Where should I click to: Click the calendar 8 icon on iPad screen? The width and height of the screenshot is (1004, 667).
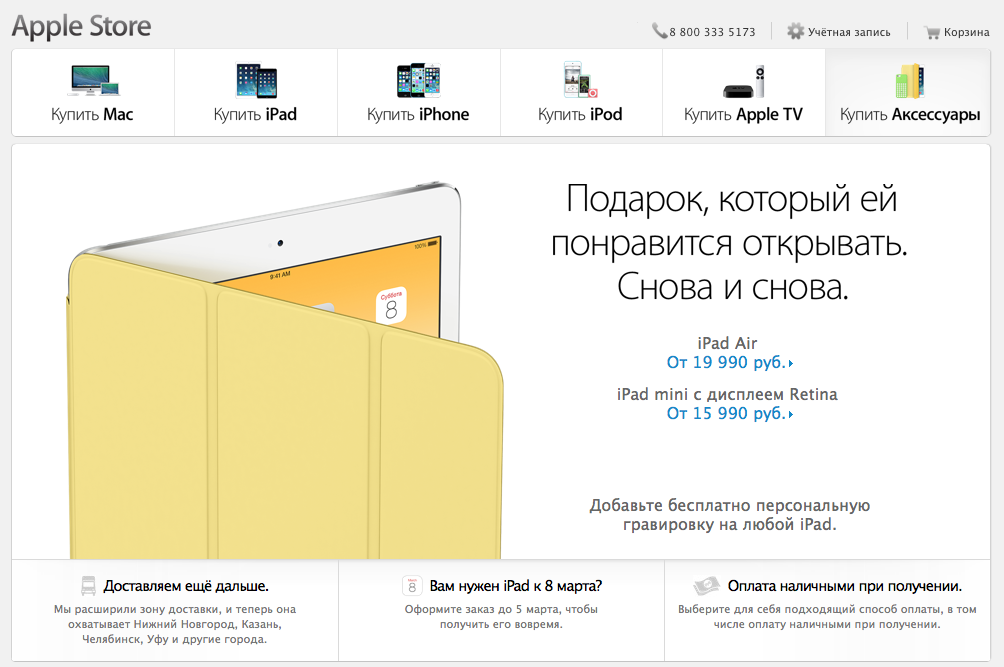391,305
